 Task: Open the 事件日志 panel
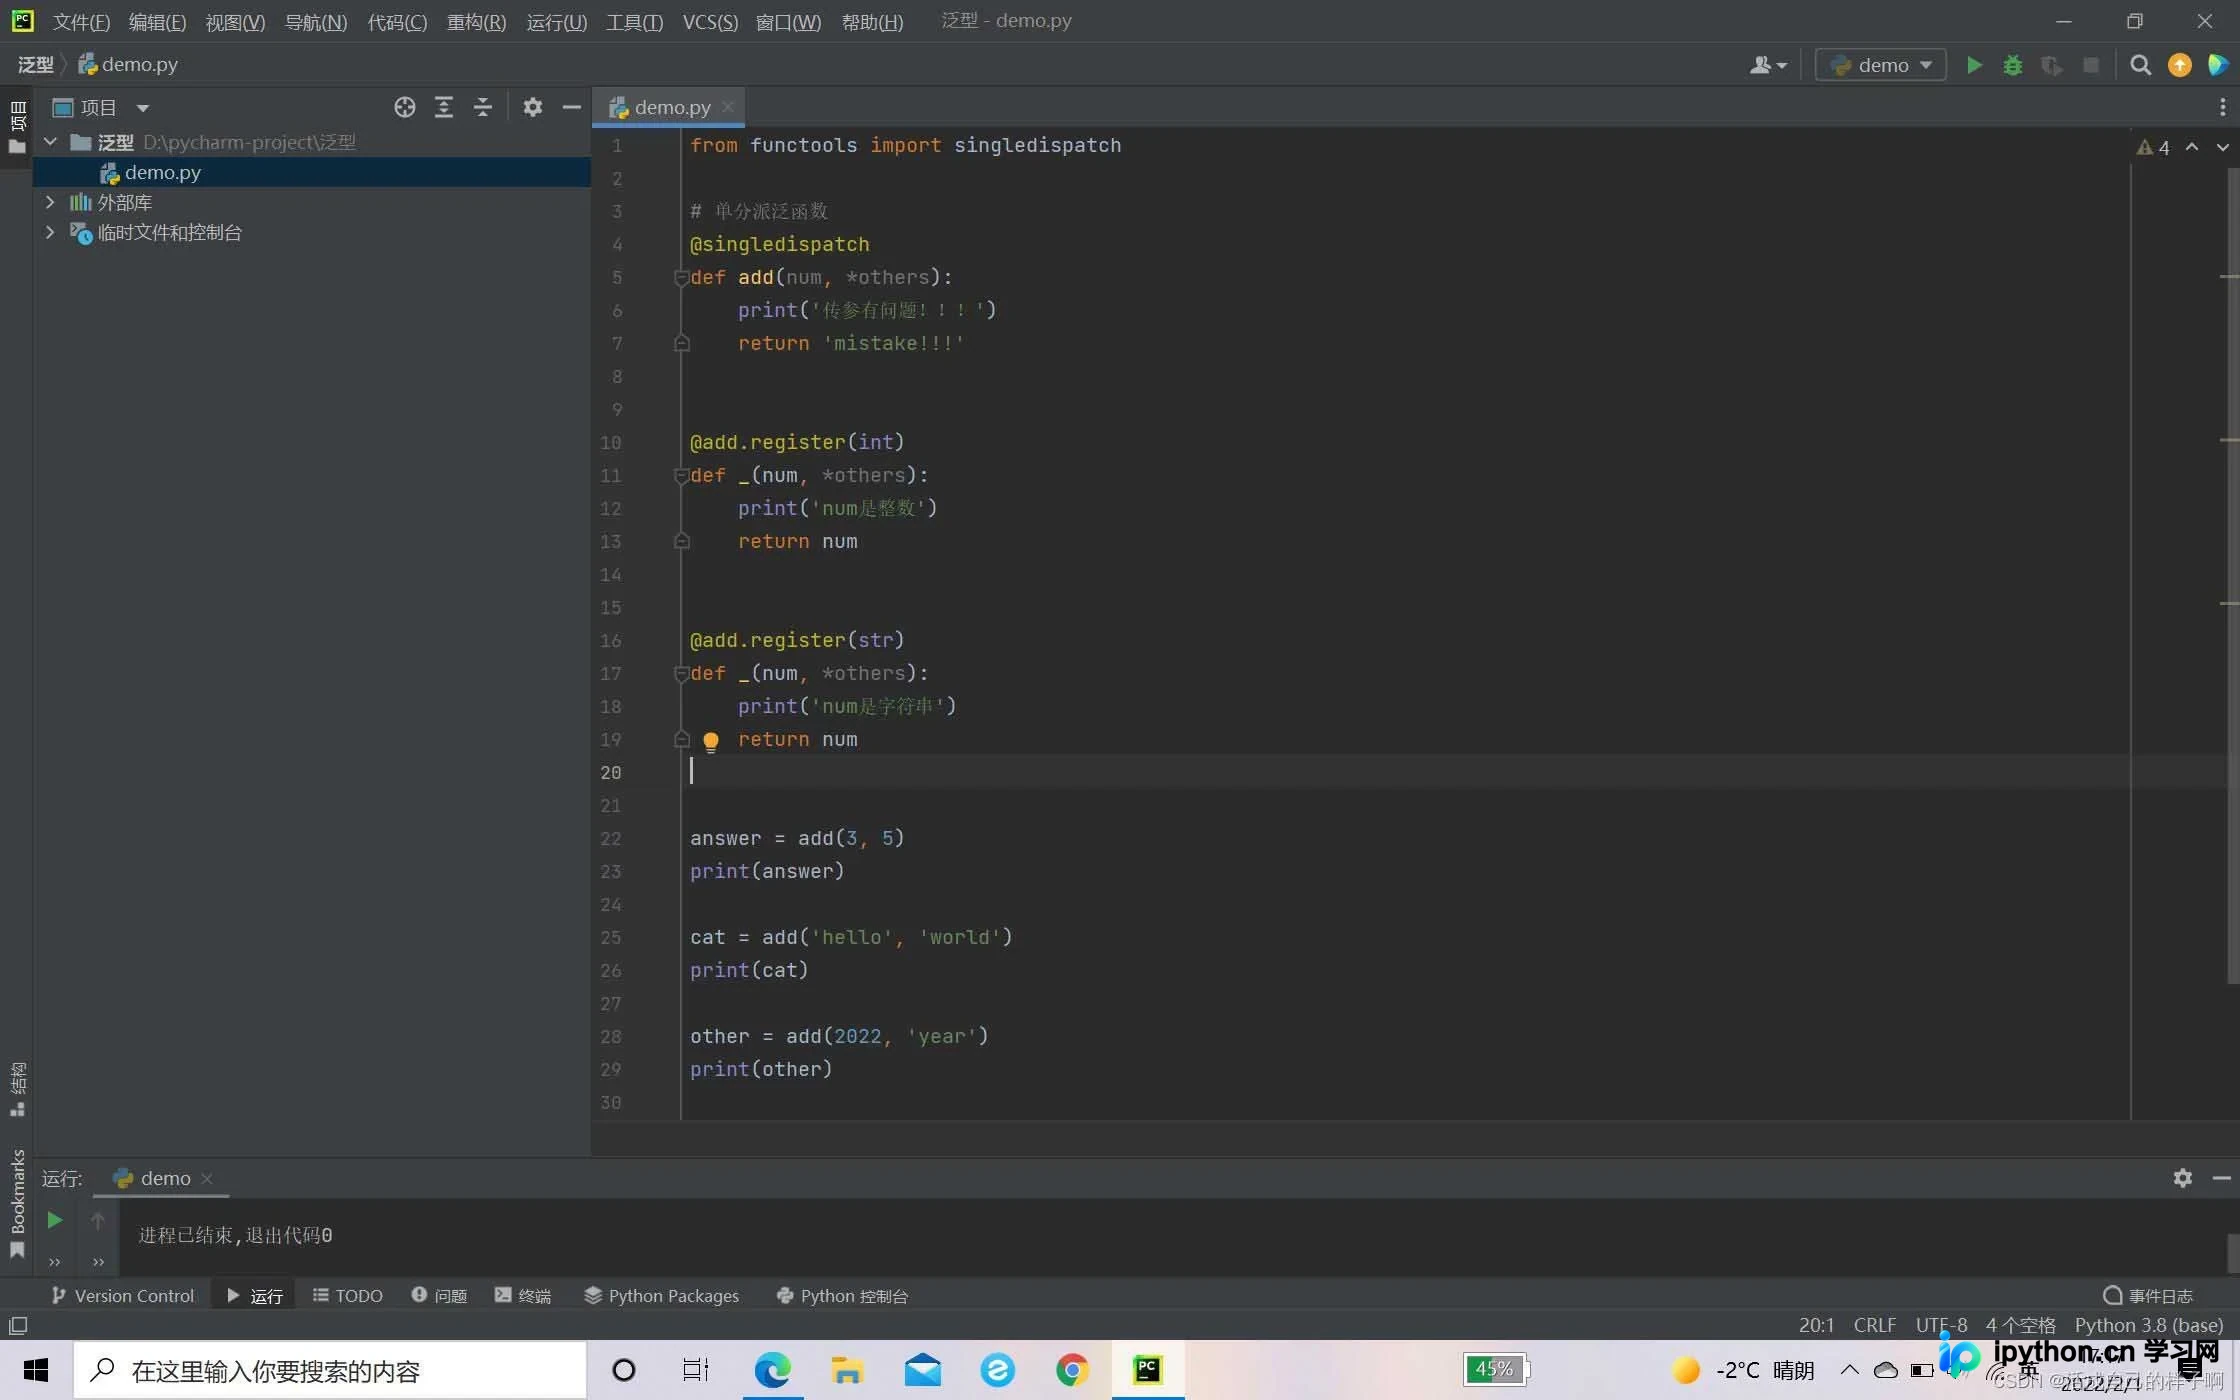2148,1296
